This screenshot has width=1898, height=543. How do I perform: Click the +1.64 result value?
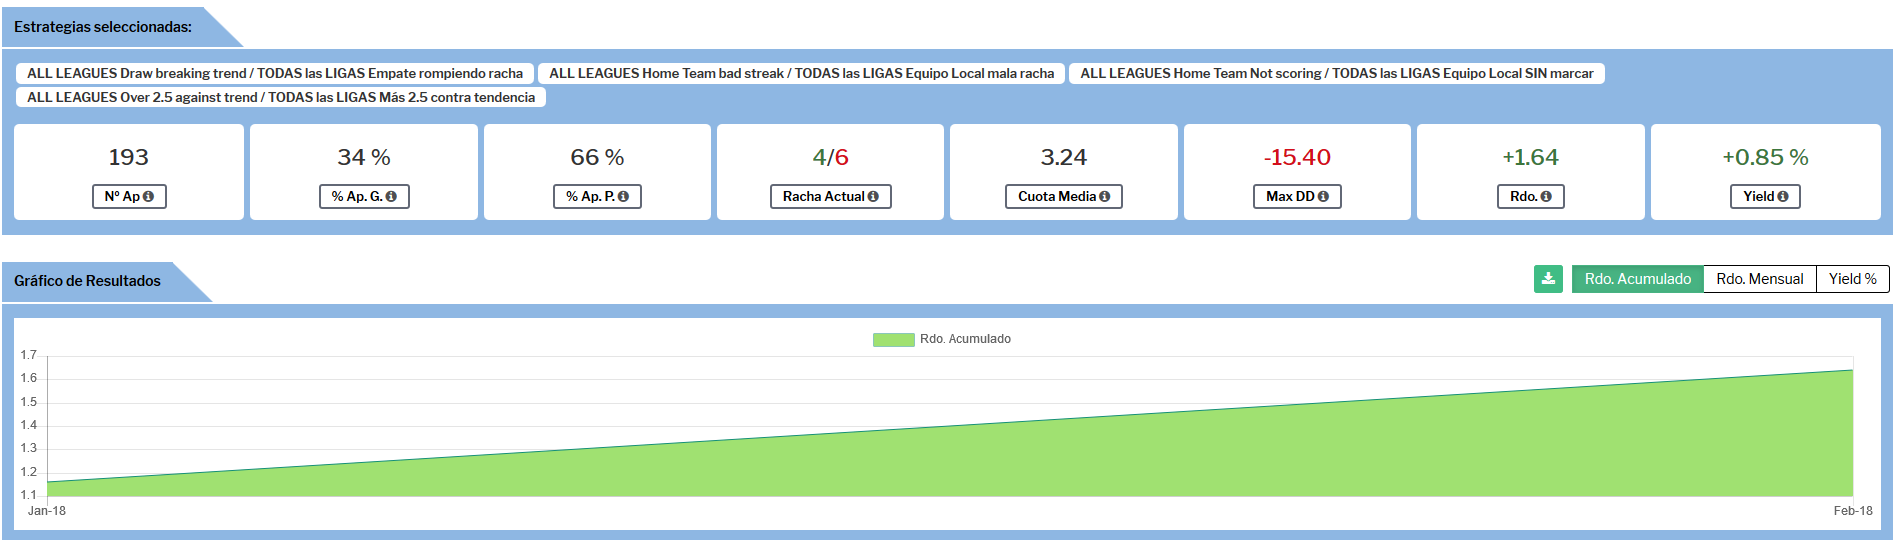(1530, 157)
